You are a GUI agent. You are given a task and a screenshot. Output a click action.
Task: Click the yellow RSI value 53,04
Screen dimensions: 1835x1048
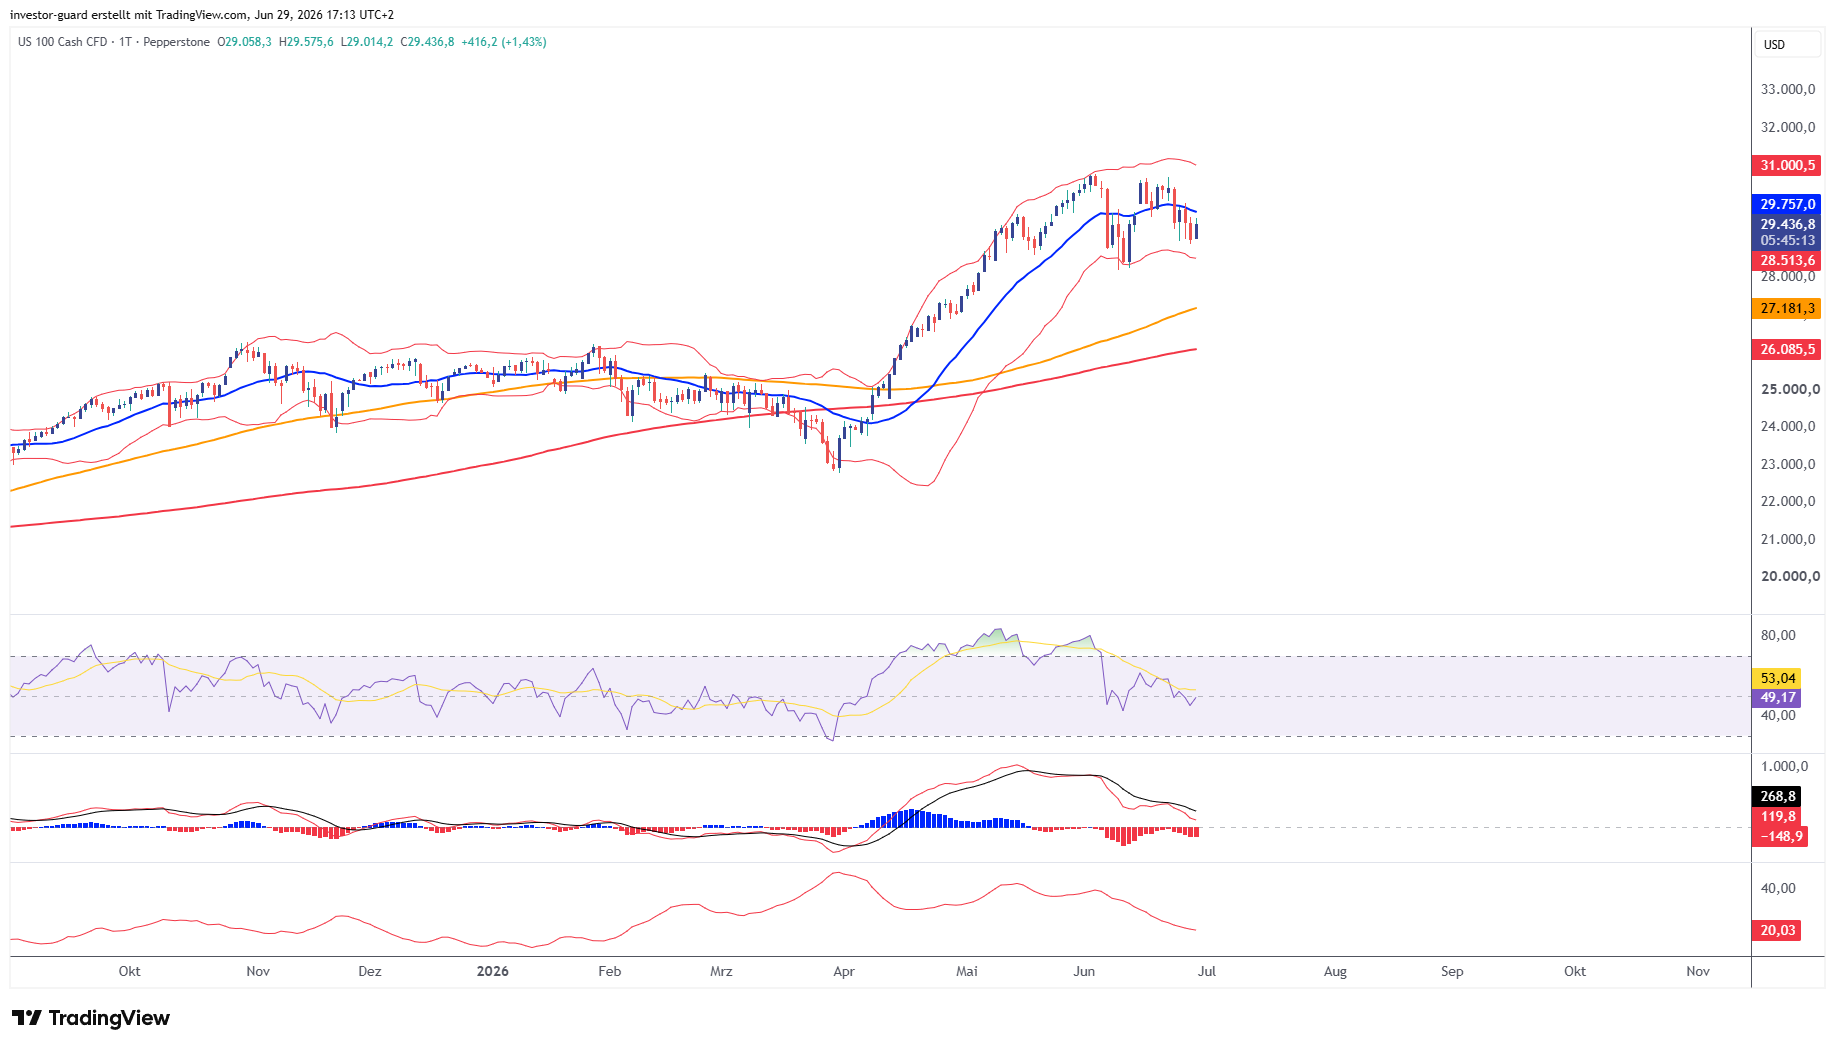[1777, 678]
